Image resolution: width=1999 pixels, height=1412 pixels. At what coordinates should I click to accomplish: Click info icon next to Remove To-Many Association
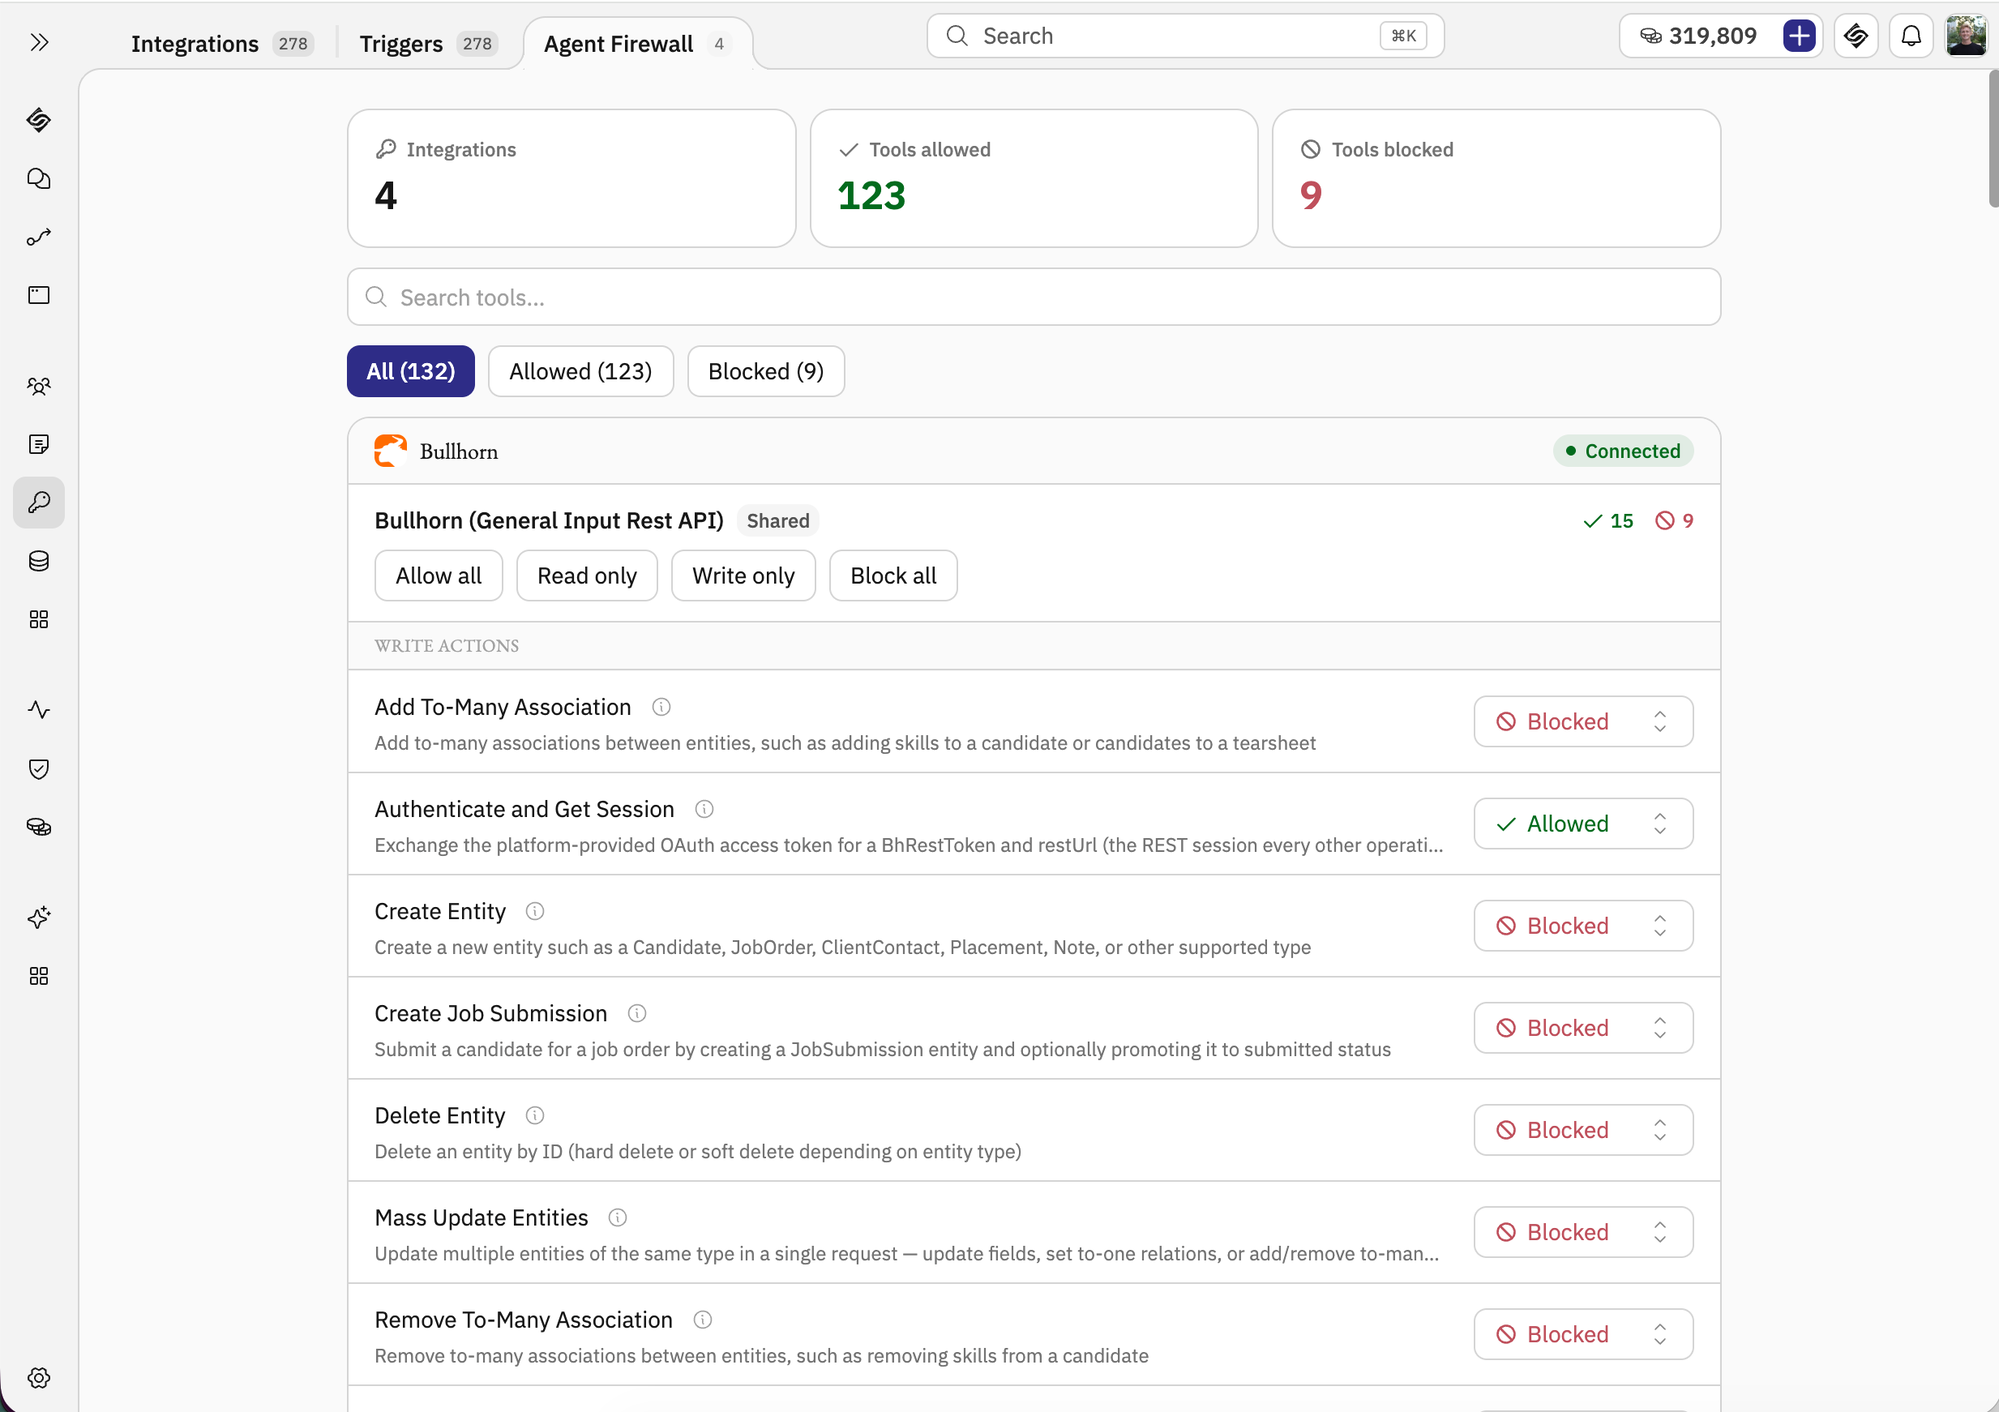703,1320
